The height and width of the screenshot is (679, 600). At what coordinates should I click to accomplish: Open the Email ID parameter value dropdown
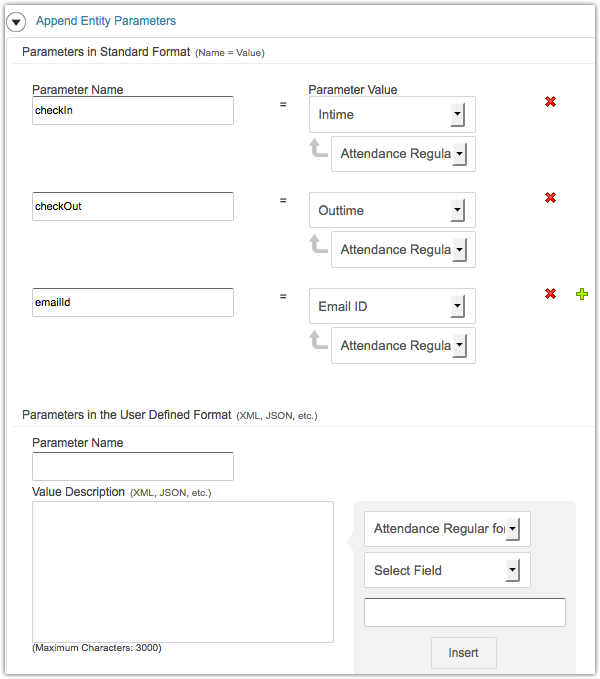(x=392, y=306)
